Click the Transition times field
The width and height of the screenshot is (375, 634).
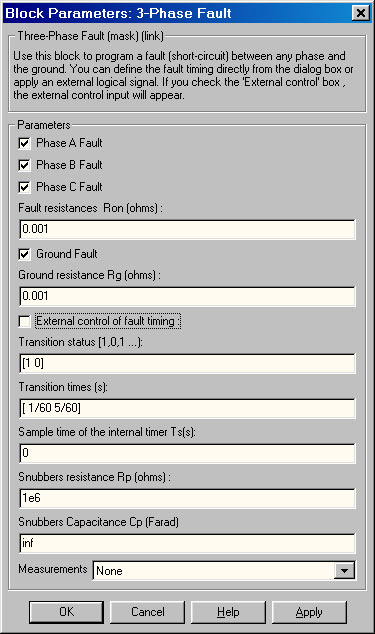(x=187, y=408)
